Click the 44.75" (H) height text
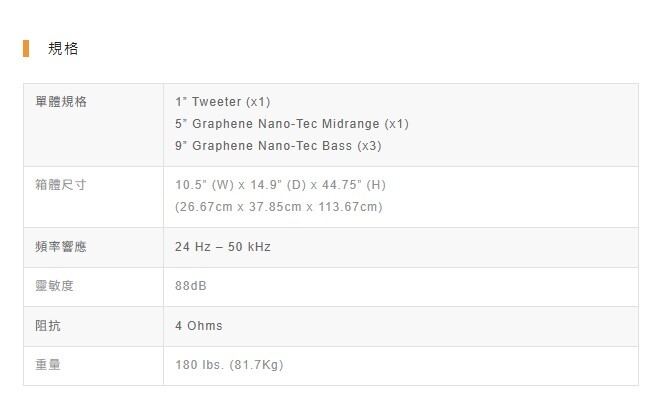Image resolution: width=653 pixels, height=405 pixels. click(x=354, y=185)
